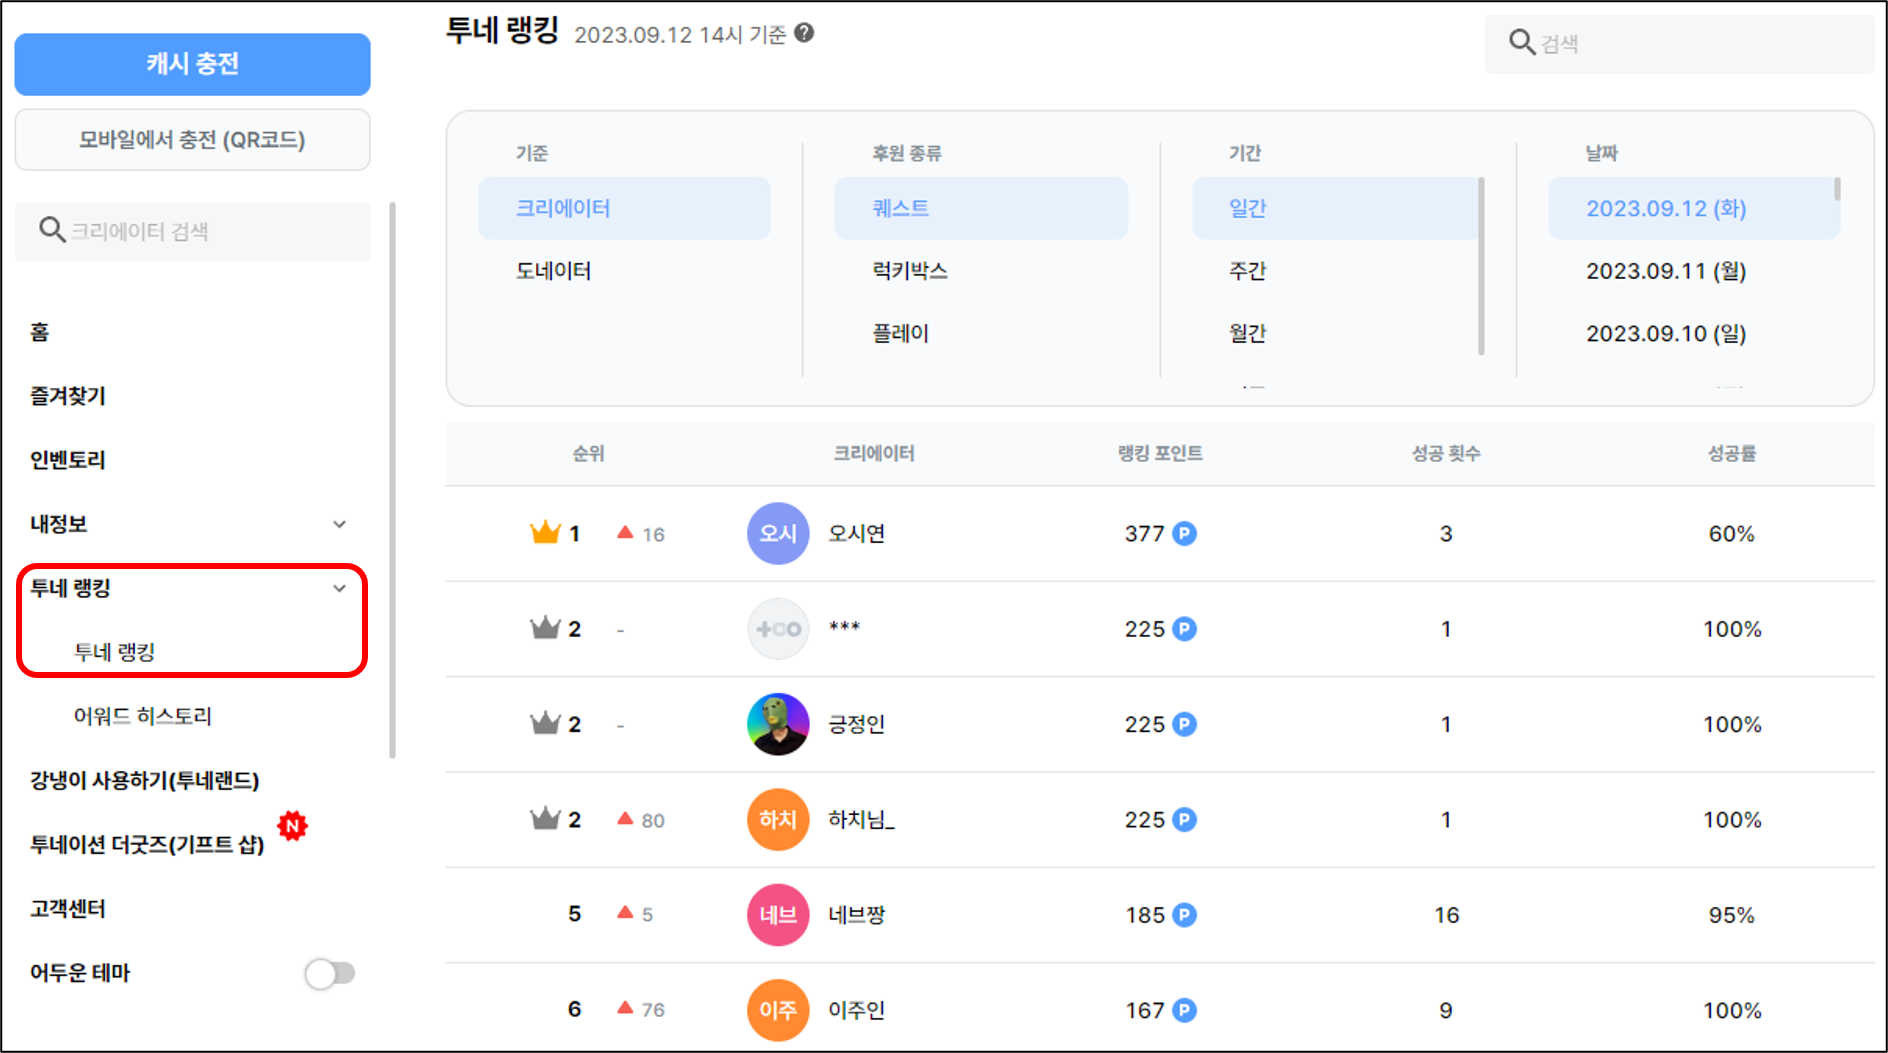Click the gray crown icon in the *** row
This screenshot has width=1888, height=1053.
point(545,628)
